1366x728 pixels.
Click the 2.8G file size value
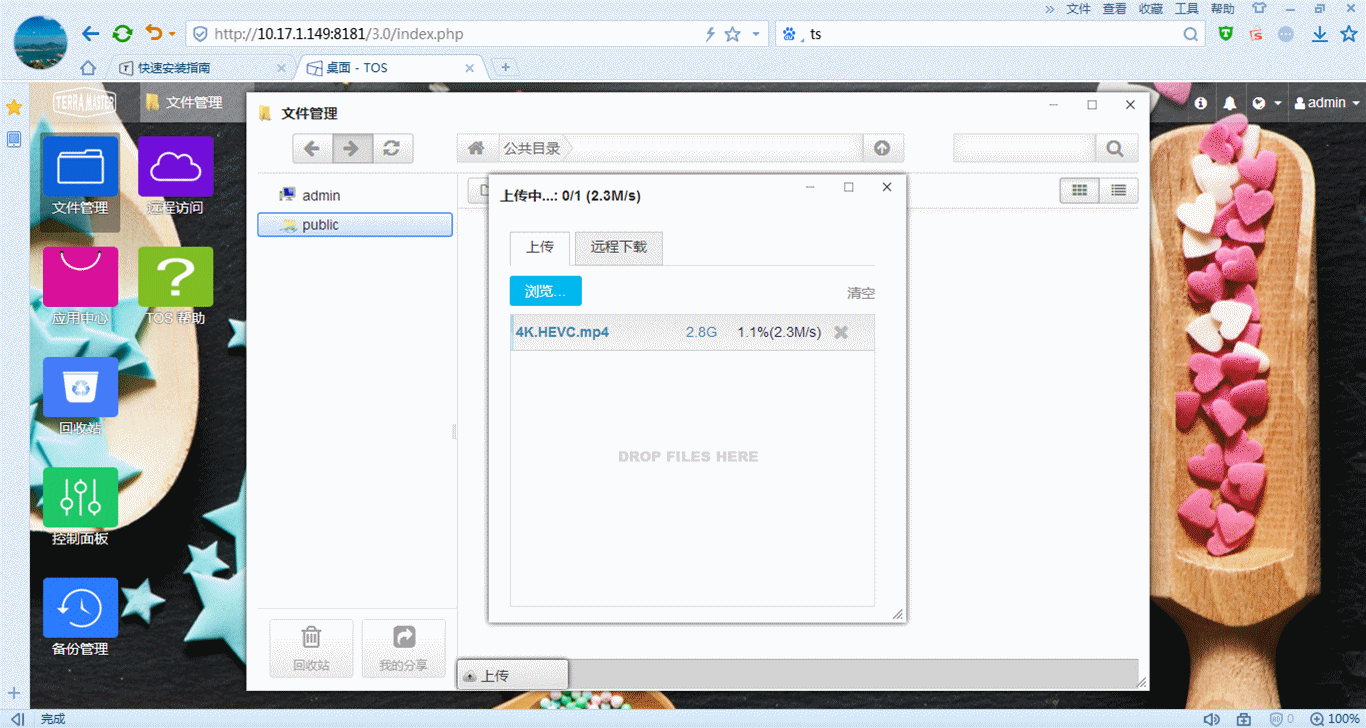(x=701, y=332)
